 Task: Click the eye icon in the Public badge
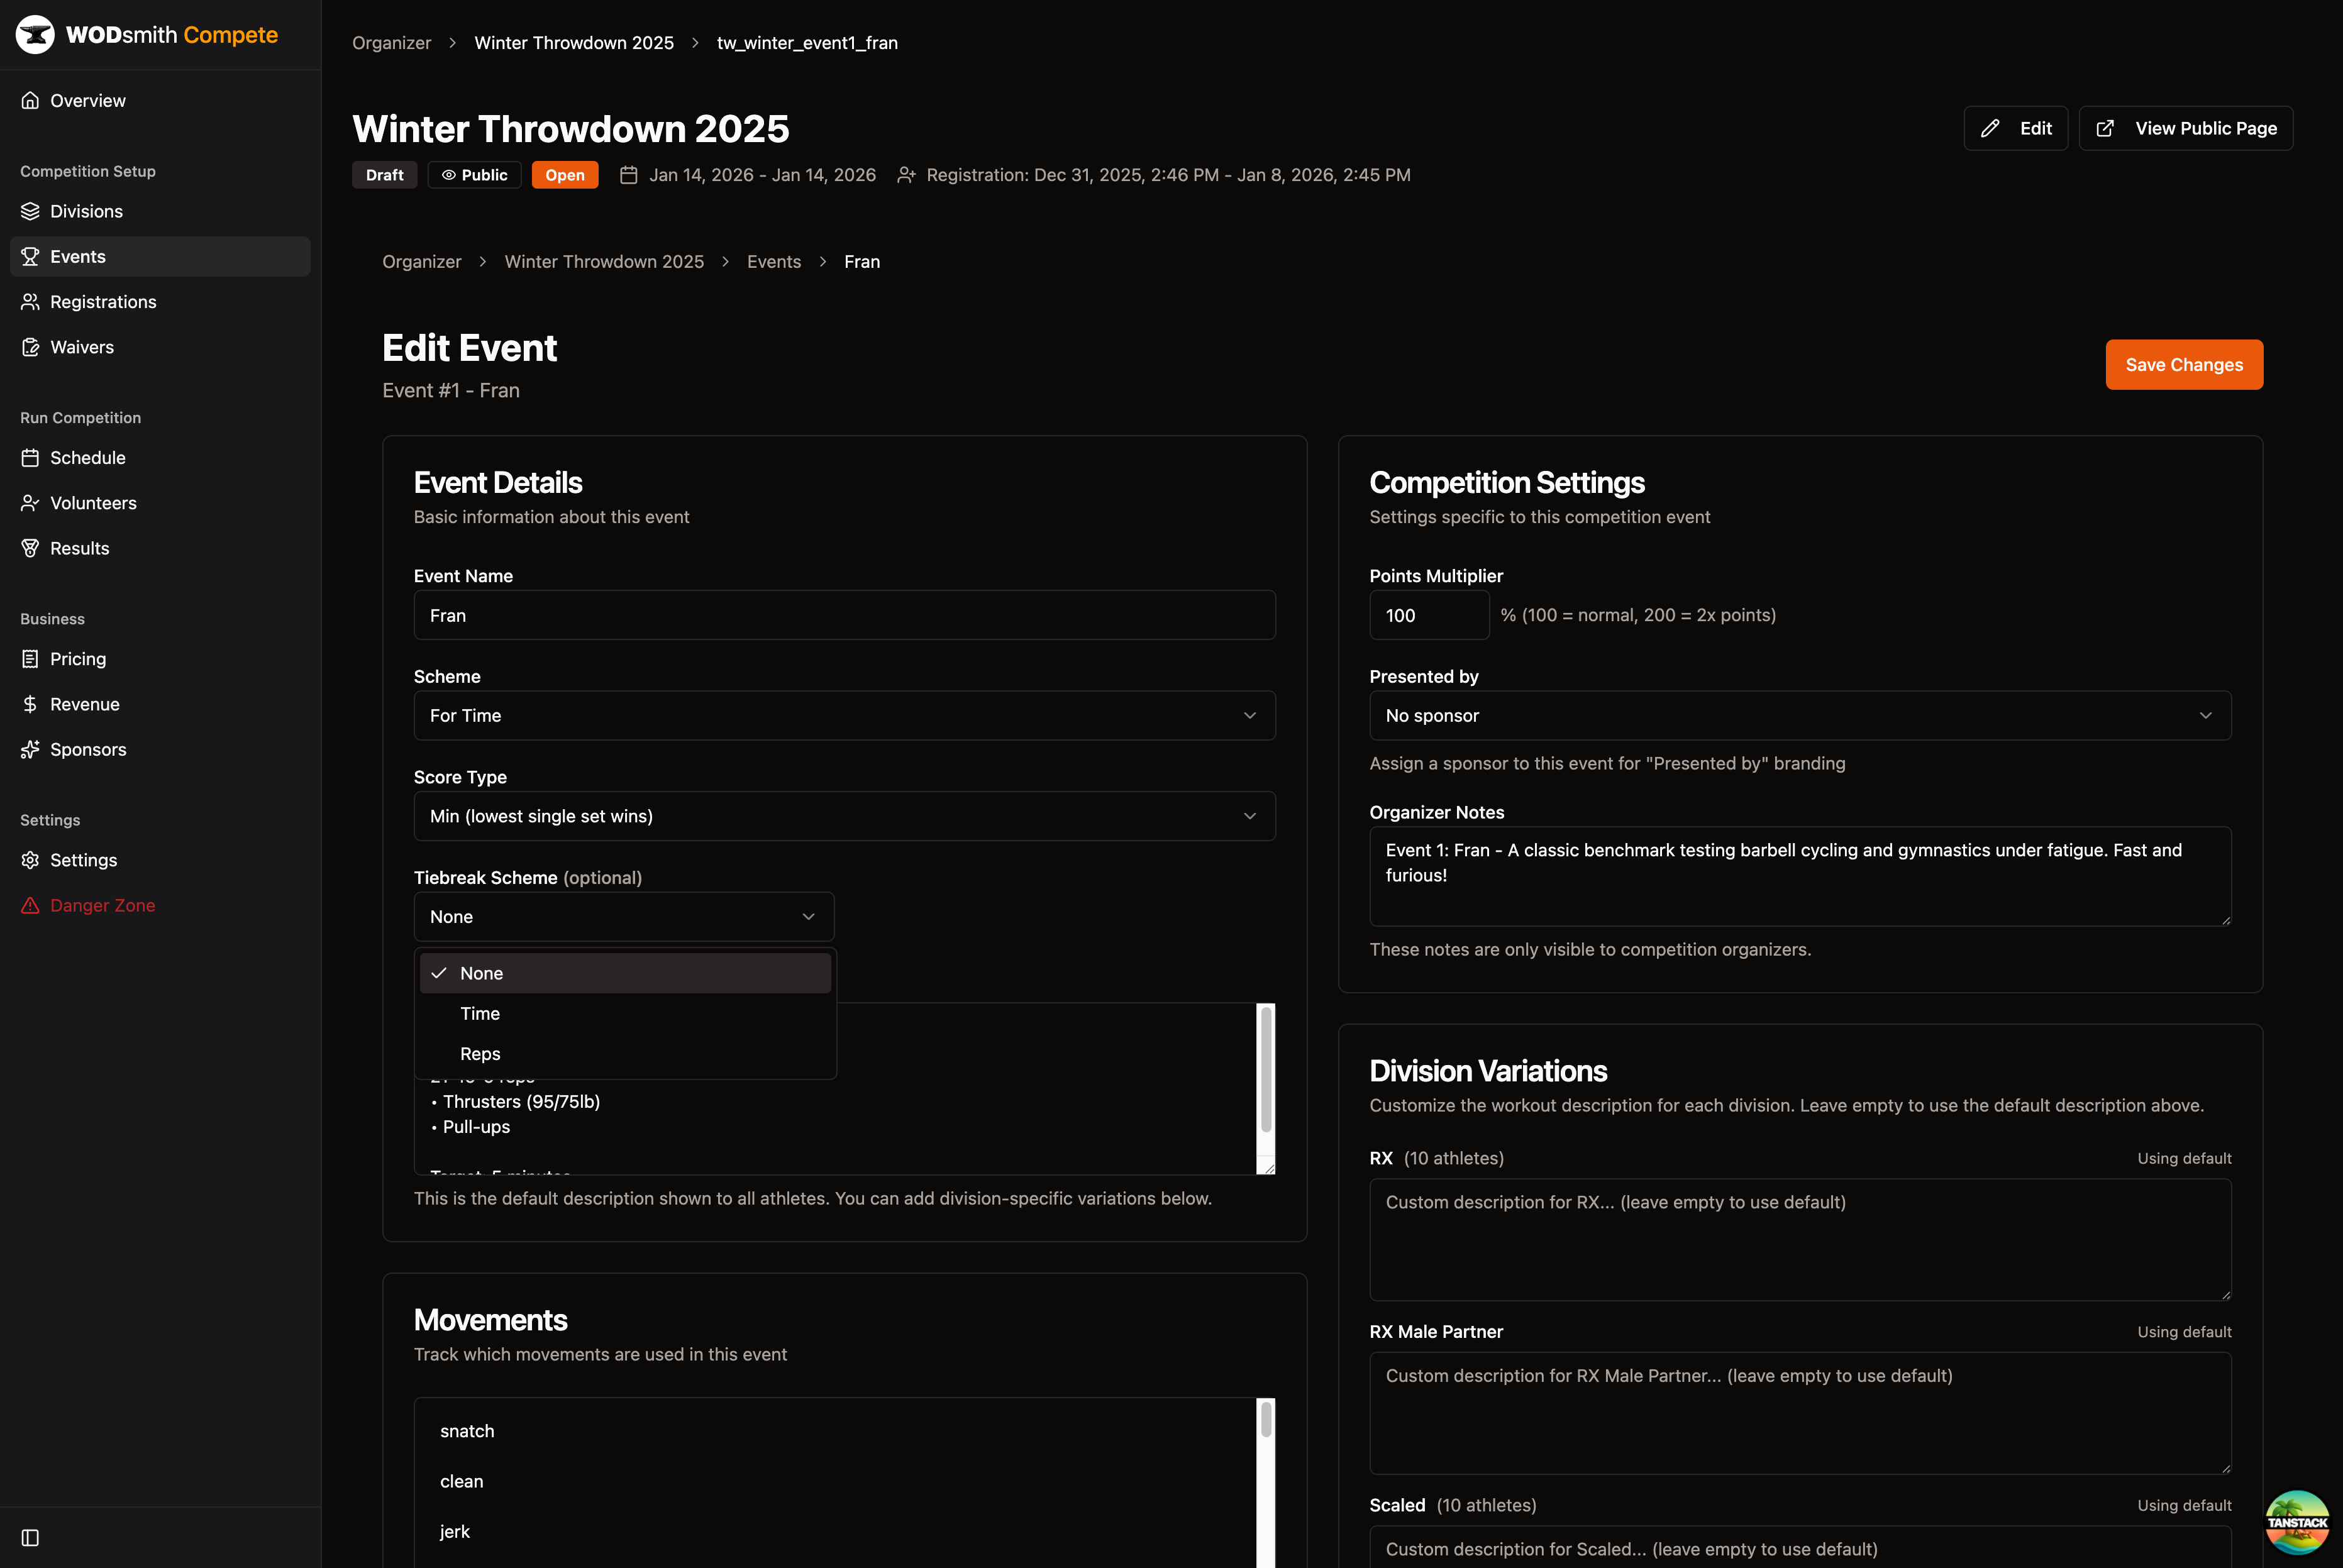(x=449, y=175)
